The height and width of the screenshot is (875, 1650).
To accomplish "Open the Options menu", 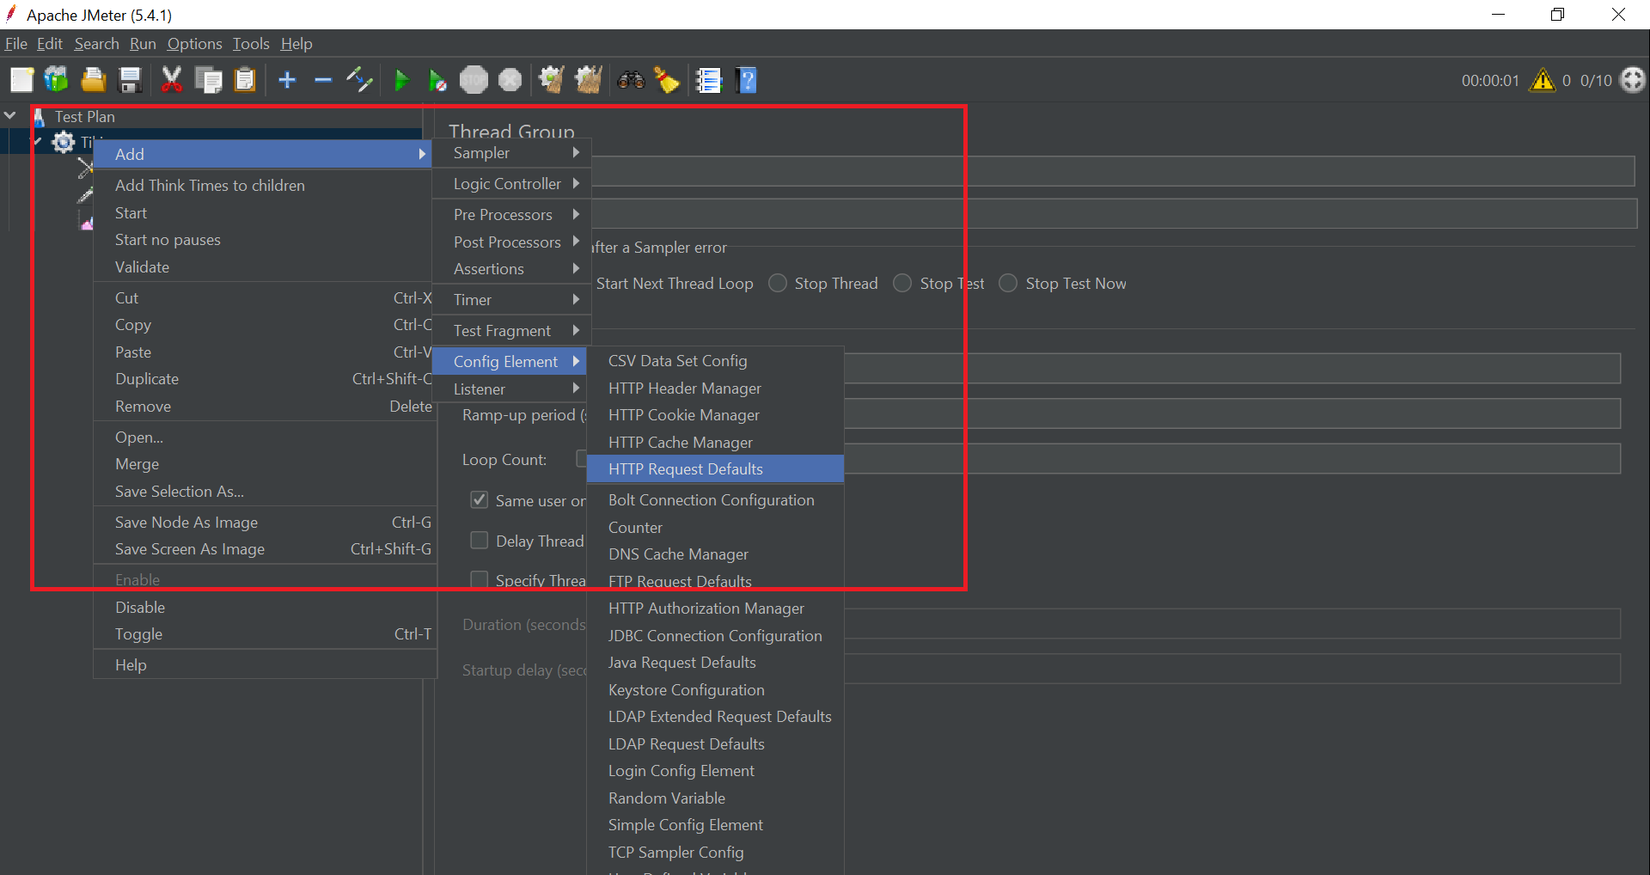I will point(195,44).
